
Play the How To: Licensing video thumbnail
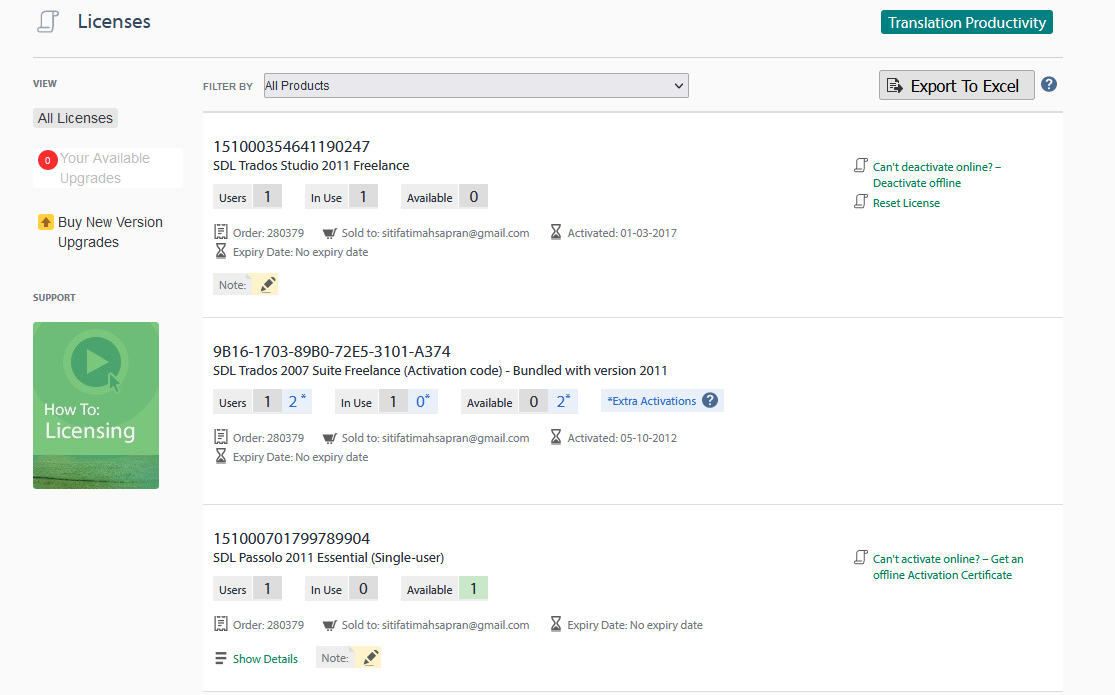tap(96, 405)
